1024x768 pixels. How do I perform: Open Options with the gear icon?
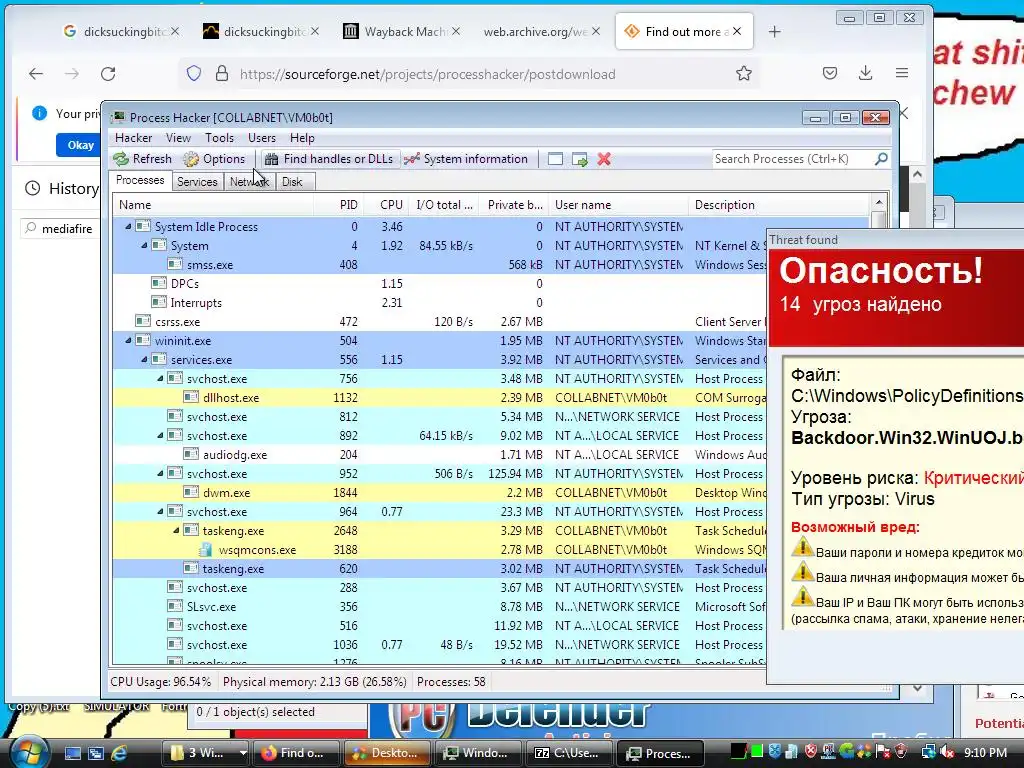coord(214,159)
